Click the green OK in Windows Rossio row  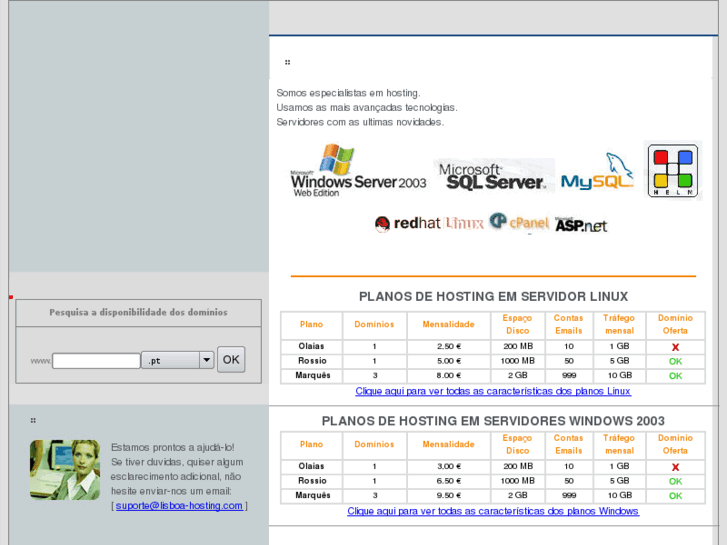tap(675, 481)
